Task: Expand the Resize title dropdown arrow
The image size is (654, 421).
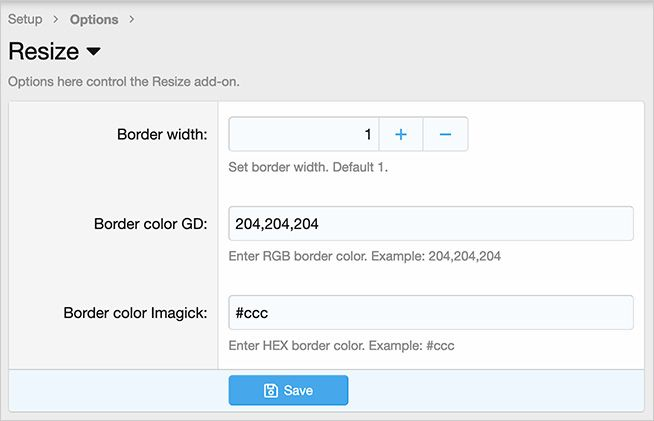Action: [93, 52]
